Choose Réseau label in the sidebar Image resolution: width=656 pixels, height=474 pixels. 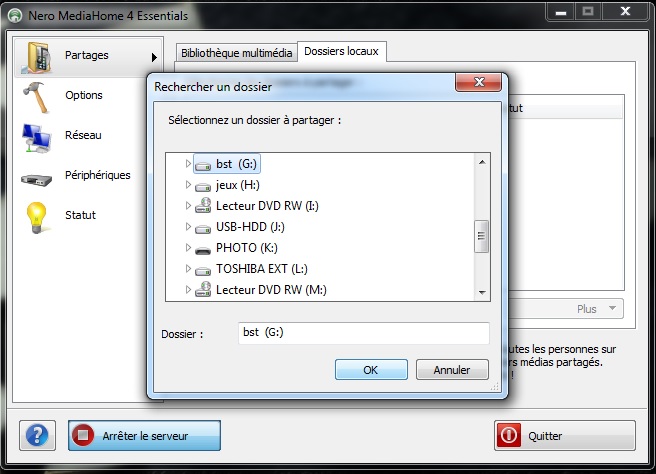[83, 135]
